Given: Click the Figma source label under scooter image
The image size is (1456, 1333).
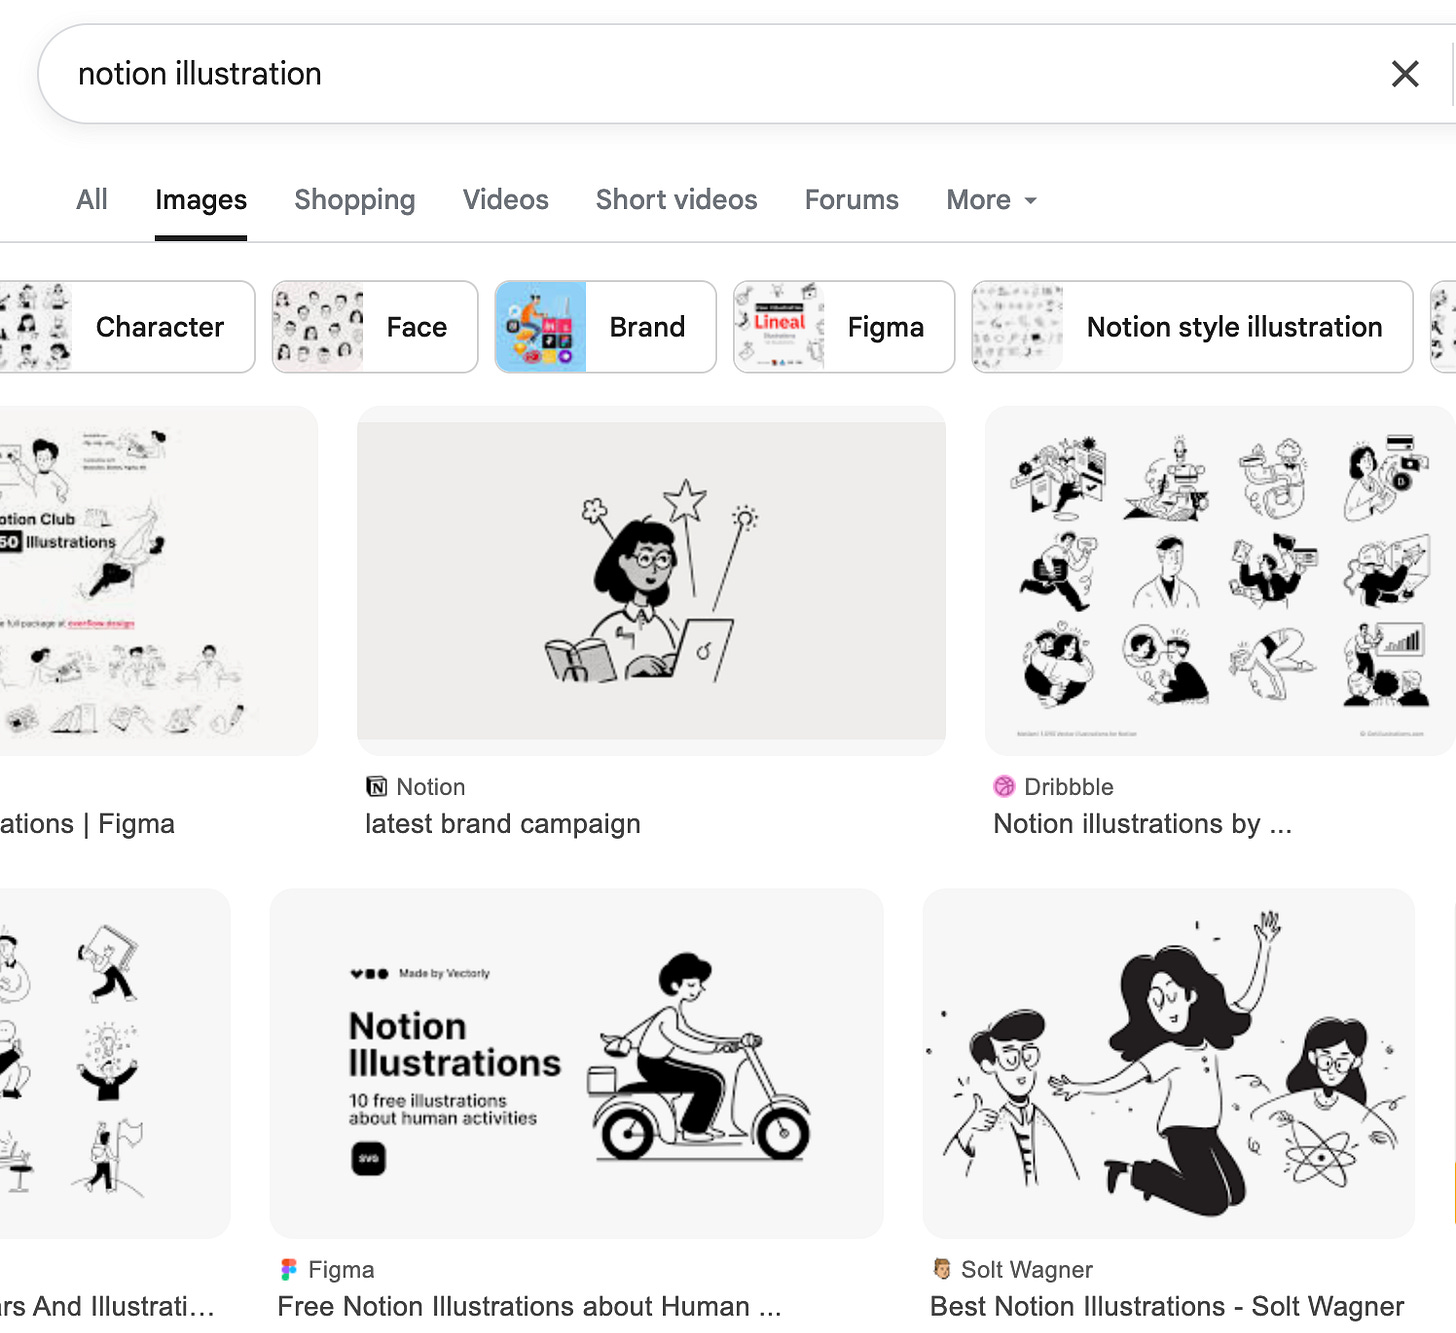Looking at the screenshot, I should coord(341,1269).
